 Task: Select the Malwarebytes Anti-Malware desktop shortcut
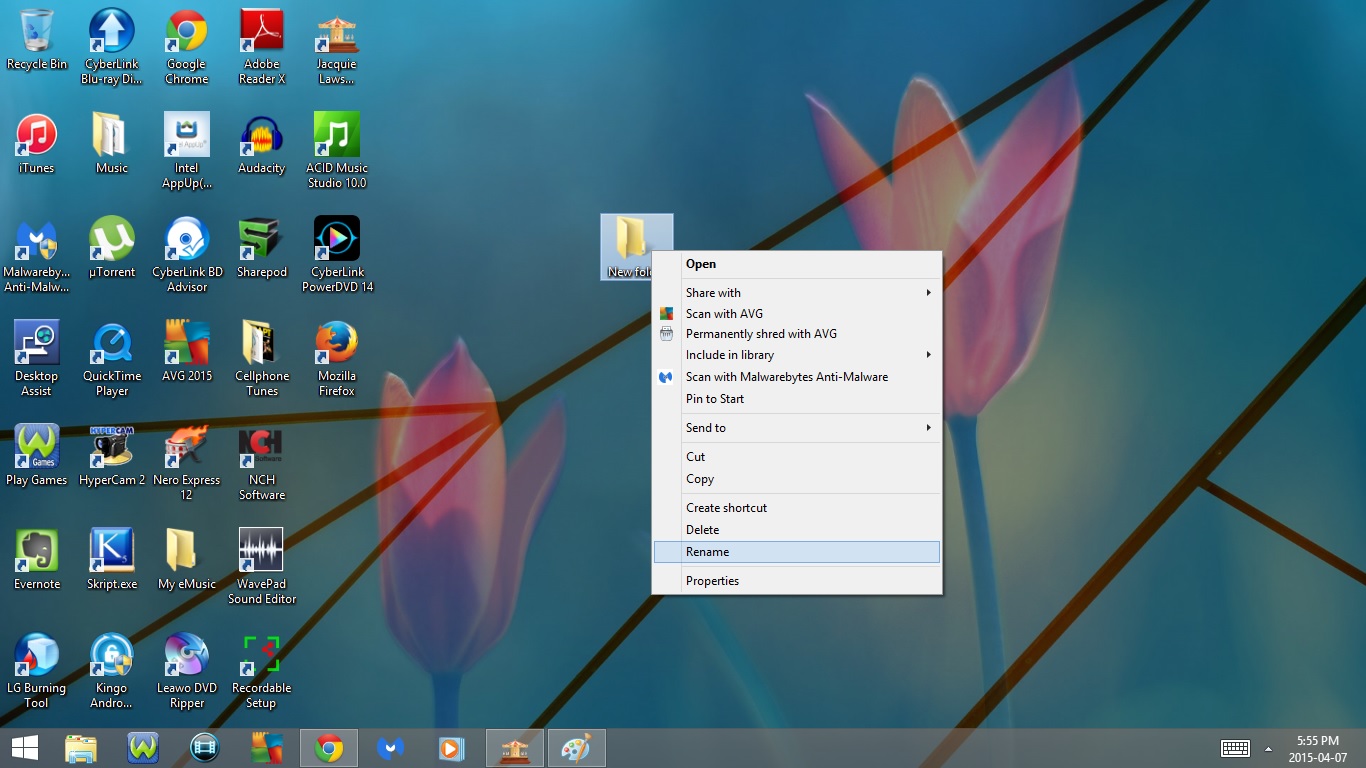[37, 255]
